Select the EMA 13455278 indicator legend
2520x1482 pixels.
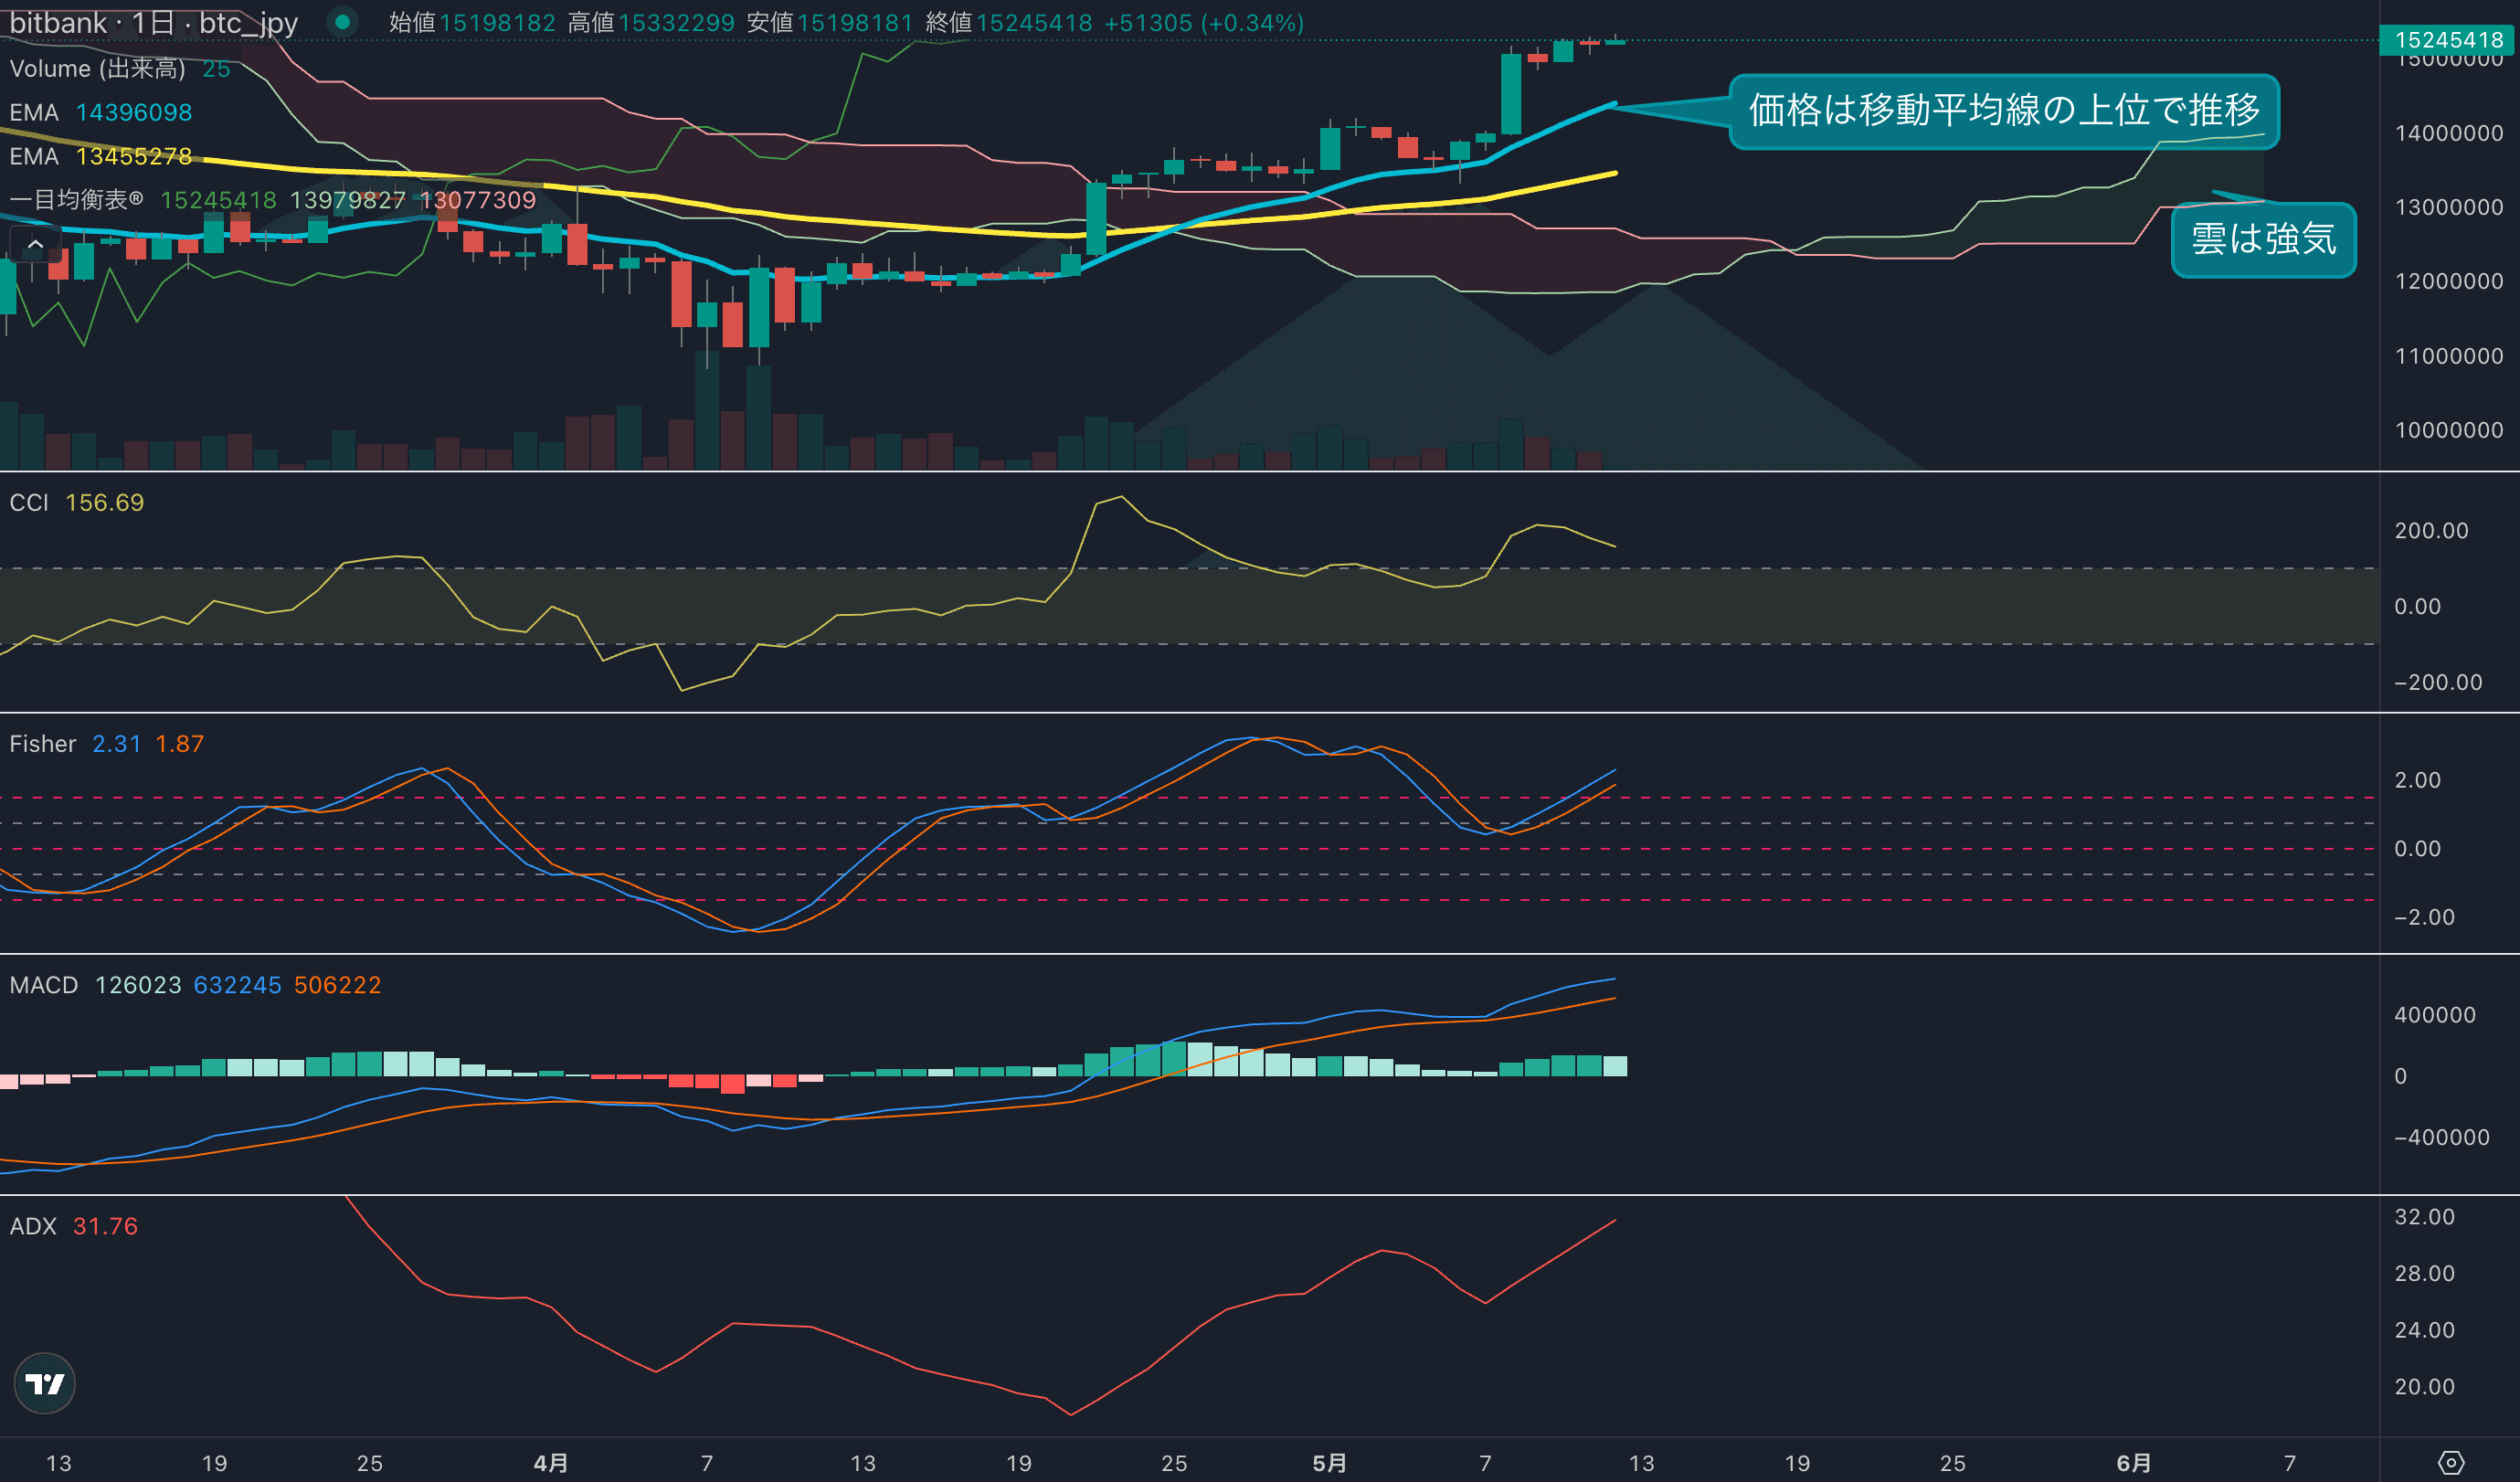click(100, 156)
